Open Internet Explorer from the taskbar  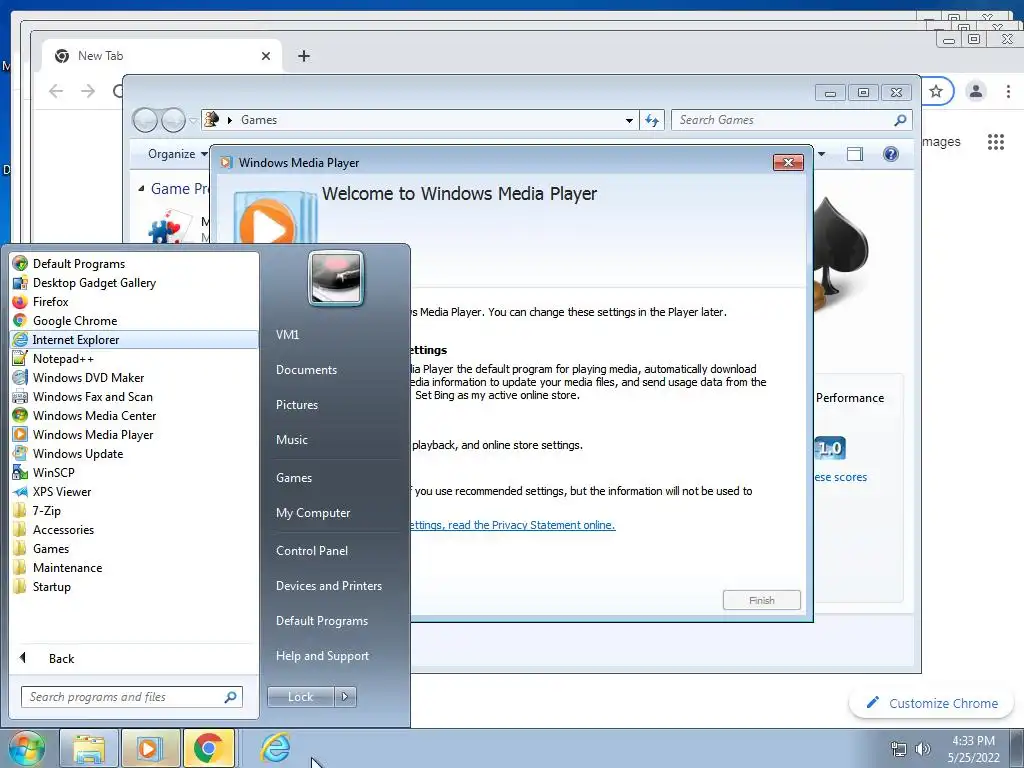coord(275,748)
